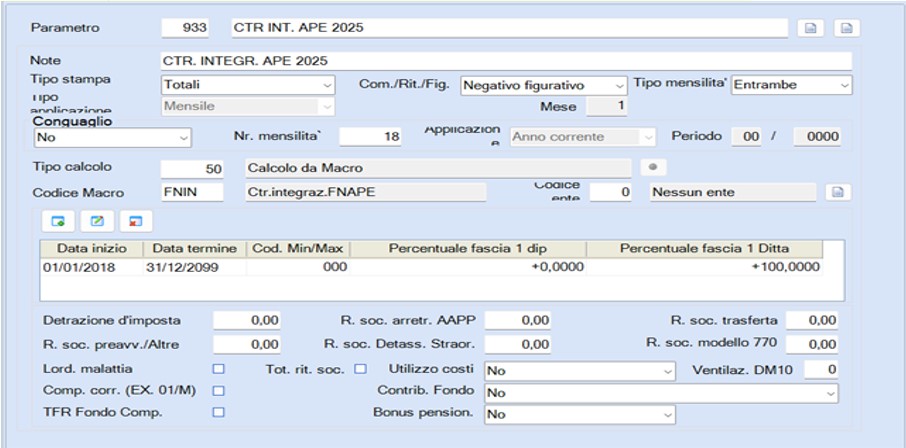Click the Codice ente field showing 0
The height and width of the screenshot is (448, 906).
[611, 192]
